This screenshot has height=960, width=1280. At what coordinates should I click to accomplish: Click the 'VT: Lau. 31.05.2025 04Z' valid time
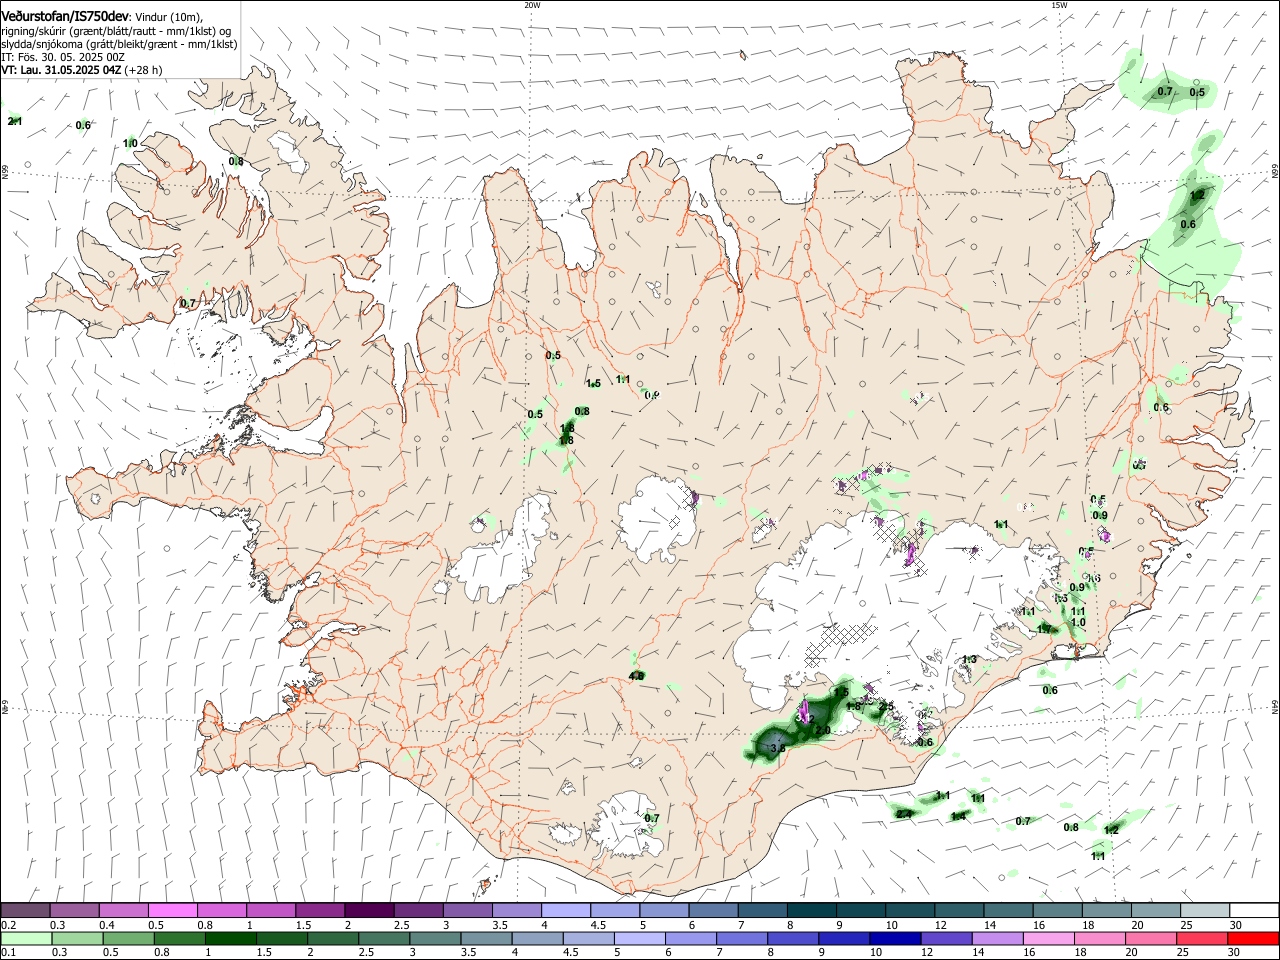point(61,70)
